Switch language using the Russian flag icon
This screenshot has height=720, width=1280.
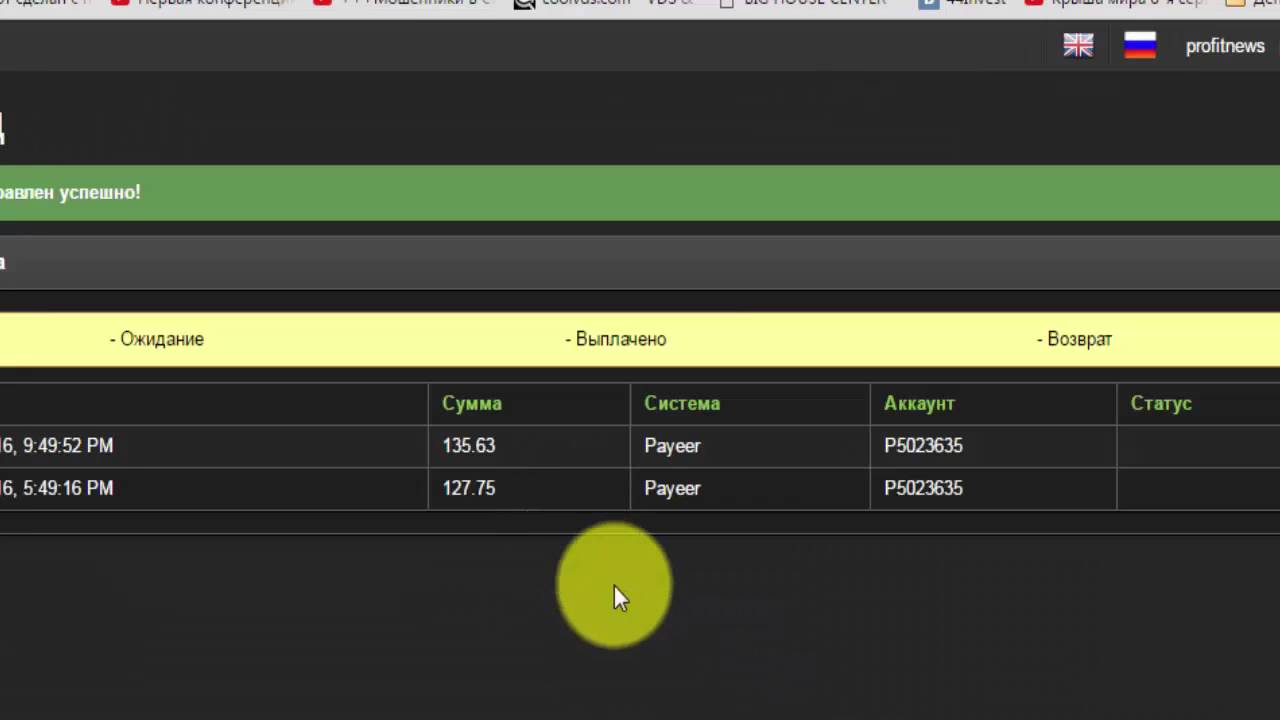[1140, 45]
